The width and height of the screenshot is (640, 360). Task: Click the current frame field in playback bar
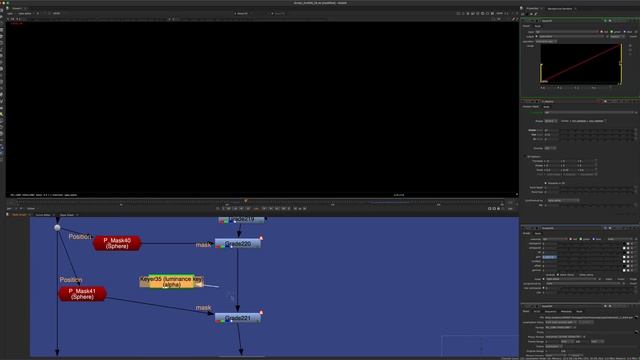click(256, 208)
